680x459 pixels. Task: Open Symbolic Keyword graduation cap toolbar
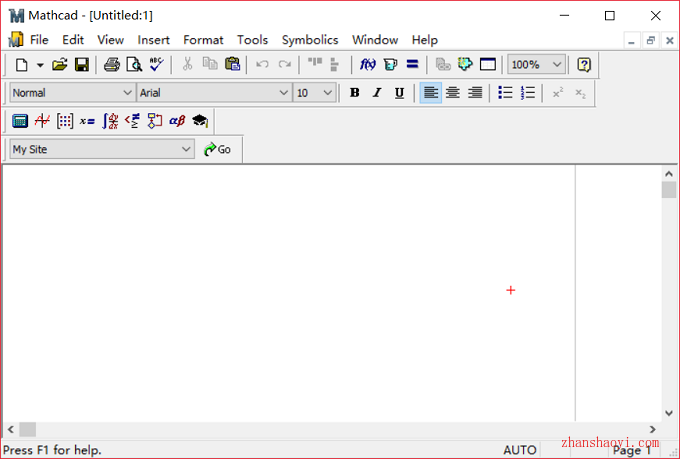point(200,121)
